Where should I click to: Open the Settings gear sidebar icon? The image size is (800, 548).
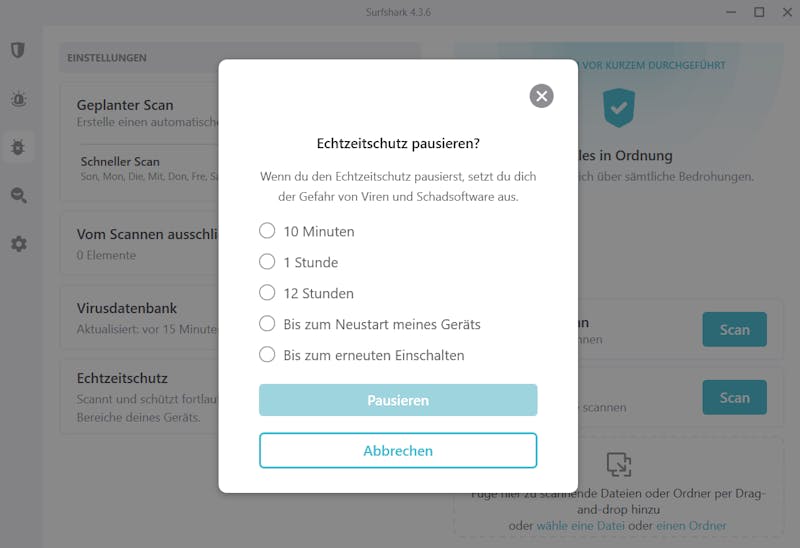pos(19,244)
